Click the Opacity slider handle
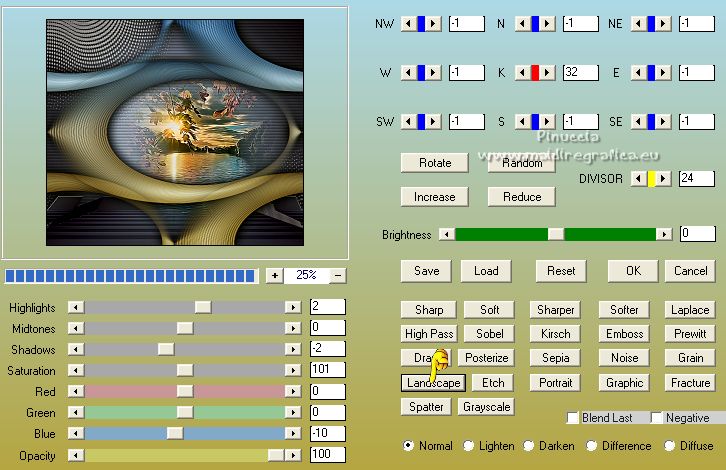 pyautogui.click(x=276, y=455)
